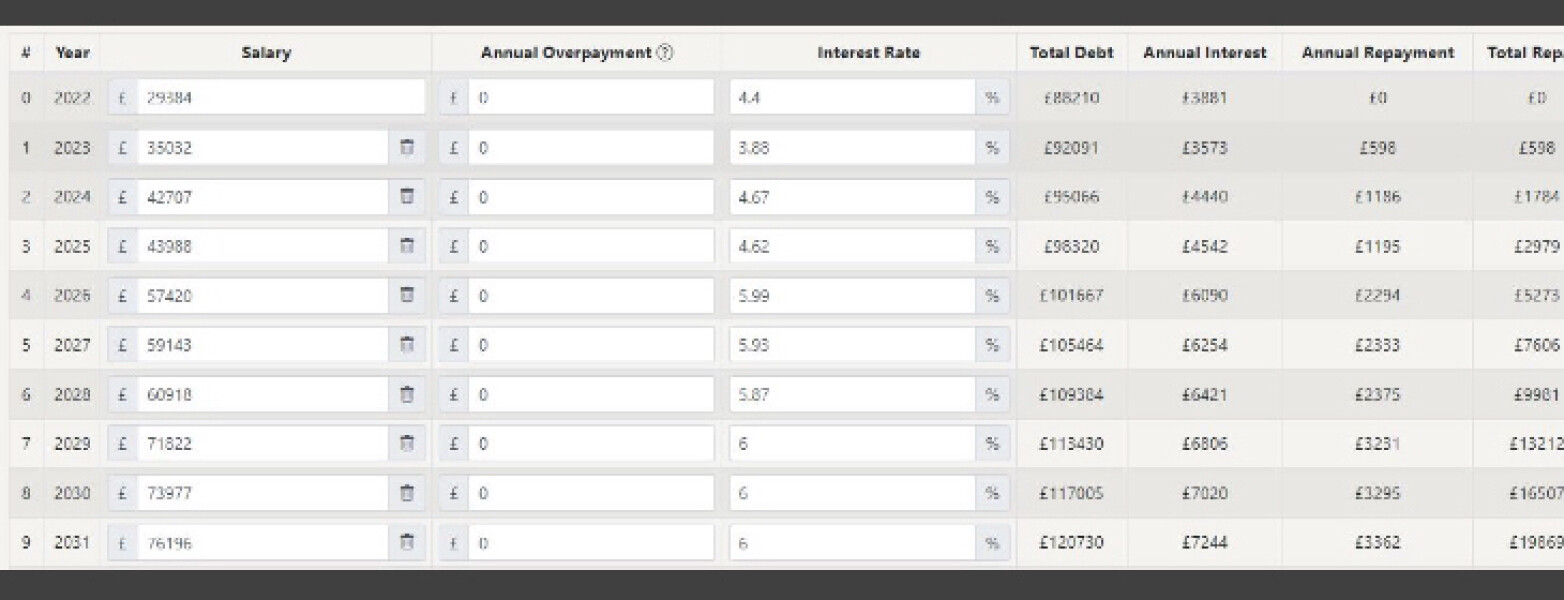1564x600 pixels.
Task: Delete the 2031 row using trash icon
Action: tap(407, 543)
